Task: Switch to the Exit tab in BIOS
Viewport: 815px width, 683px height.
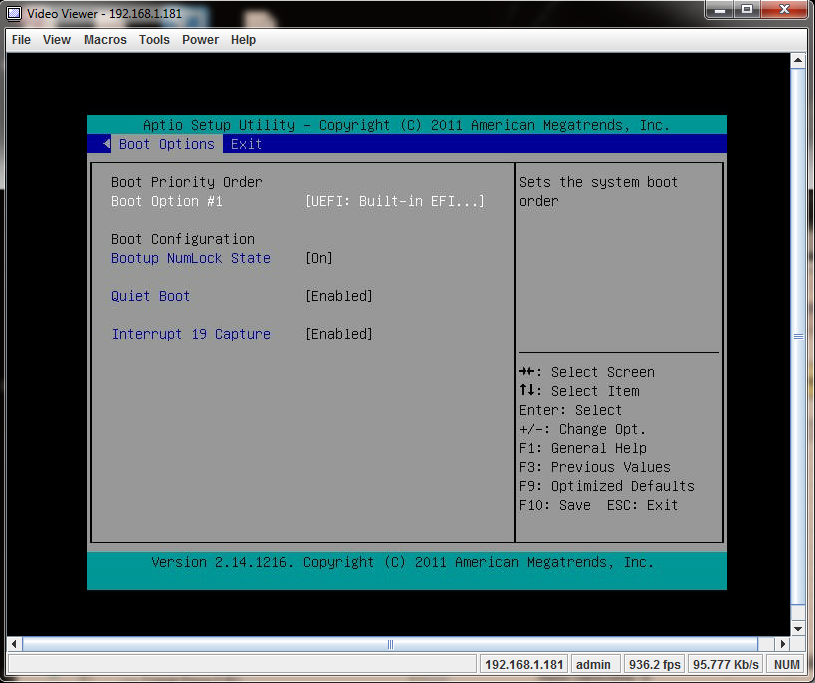Action: [x=246, y=144]
